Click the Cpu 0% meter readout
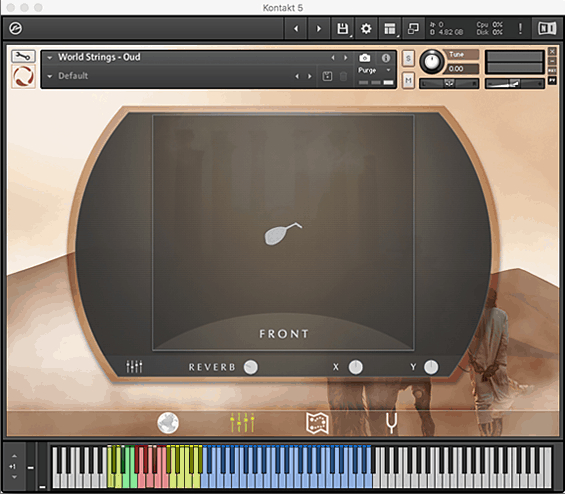The width and height of the screenshot is (565, 494). 489,25
